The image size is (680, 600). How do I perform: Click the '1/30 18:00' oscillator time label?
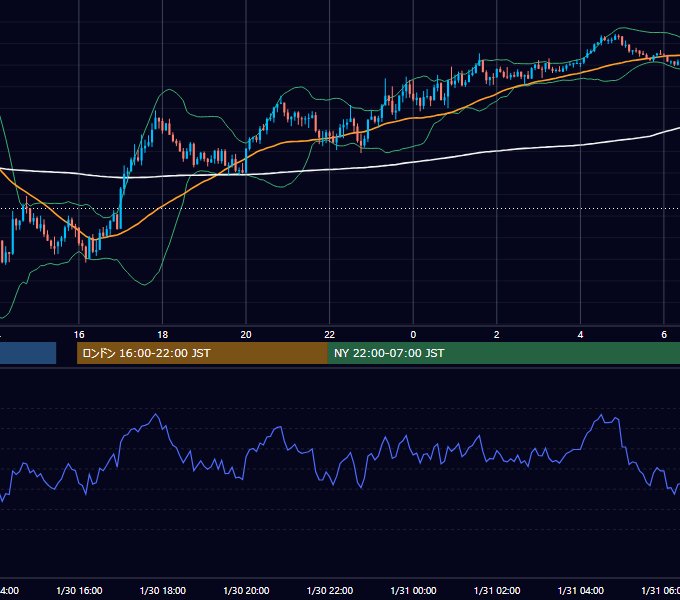pyautogui.click(x=163, y=590)
